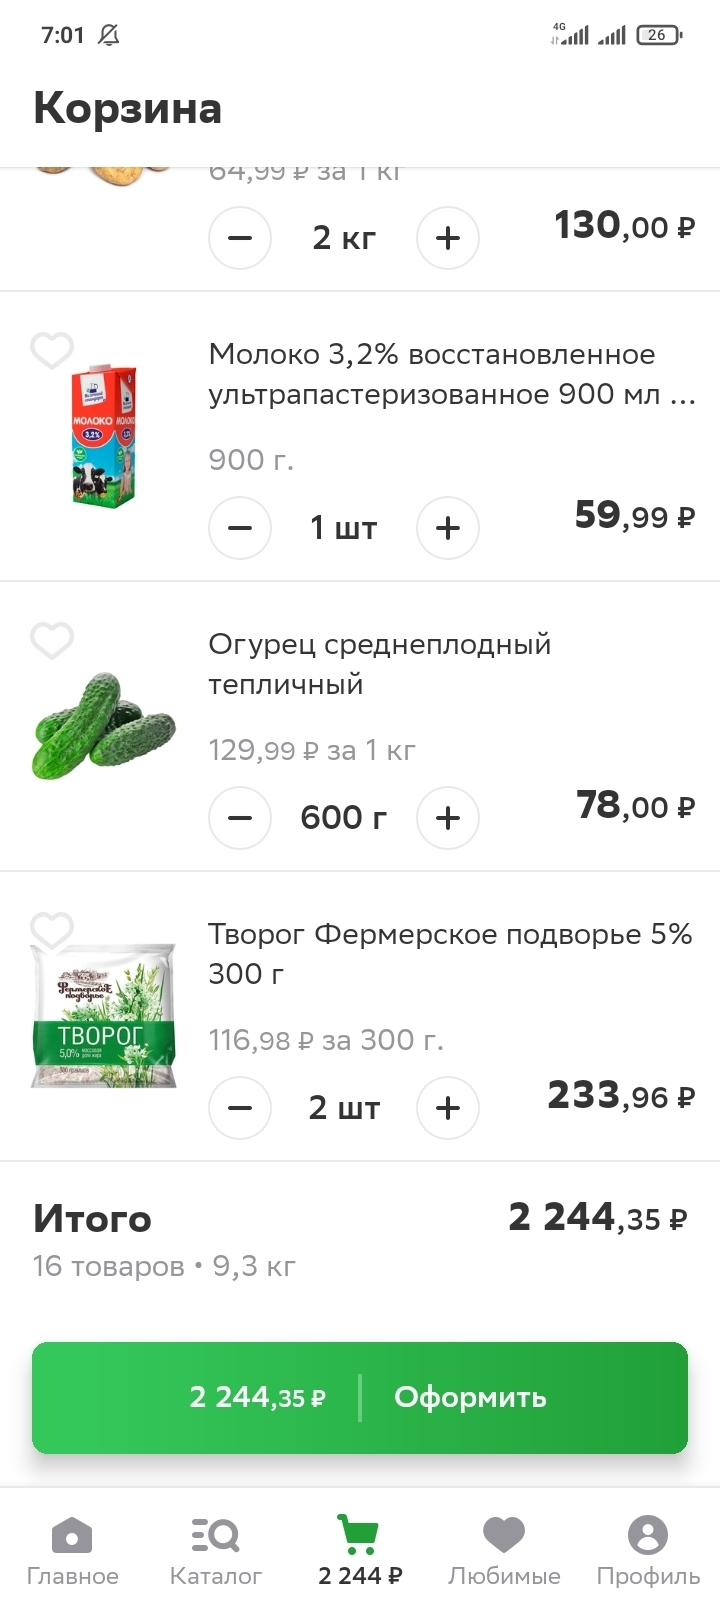
Task: Increase cucumber weight with plus button
Action: click(448, 818)
